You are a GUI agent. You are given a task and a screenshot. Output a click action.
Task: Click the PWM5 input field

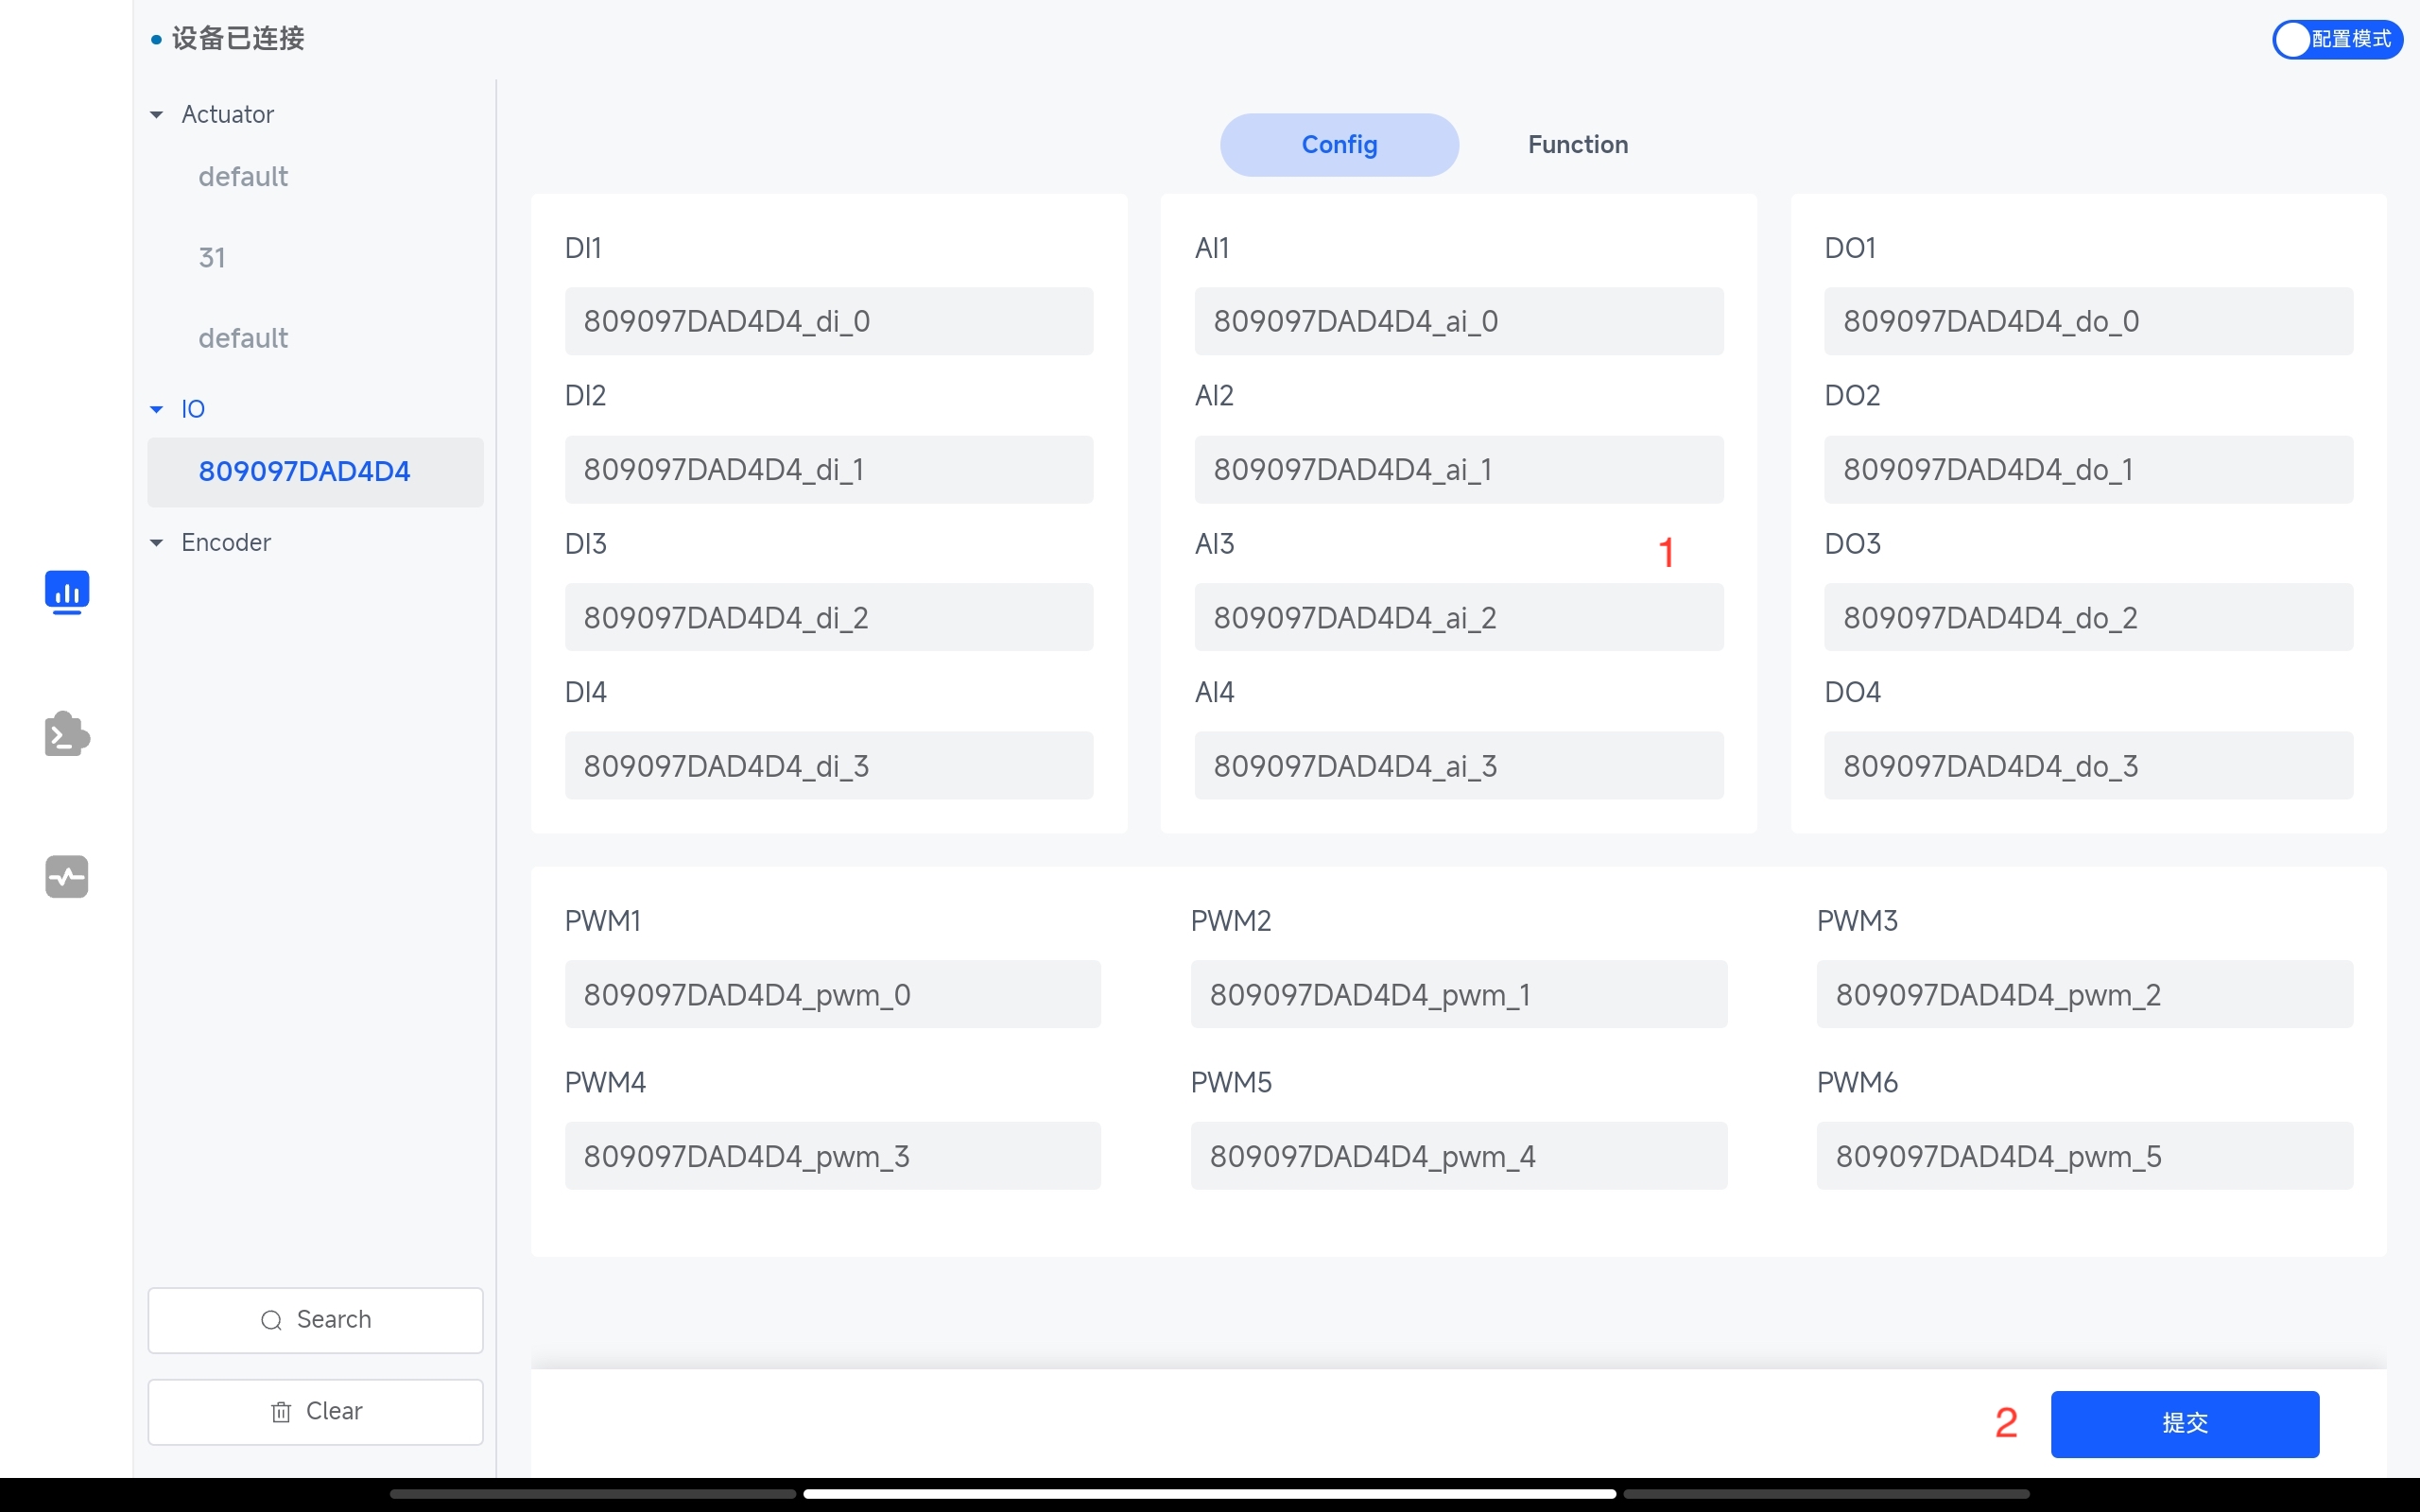point(1459,1155)
